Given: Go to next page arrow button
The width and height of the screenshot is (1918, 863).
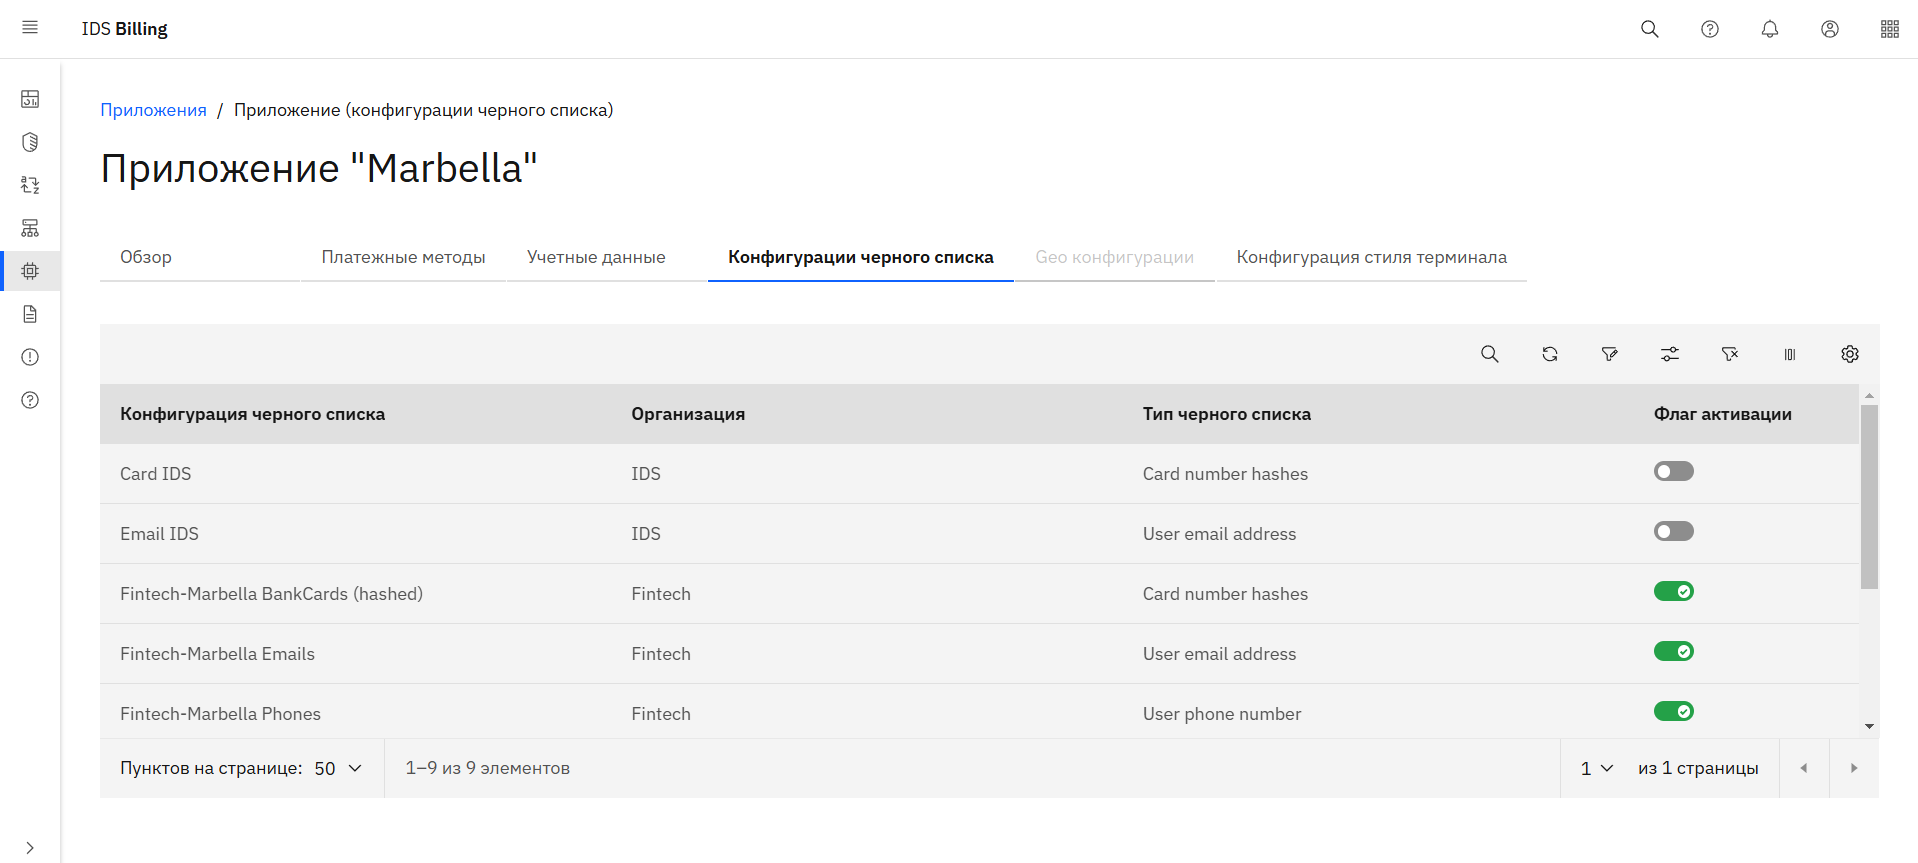Looking at the screenshot, I should point(1853,768).
